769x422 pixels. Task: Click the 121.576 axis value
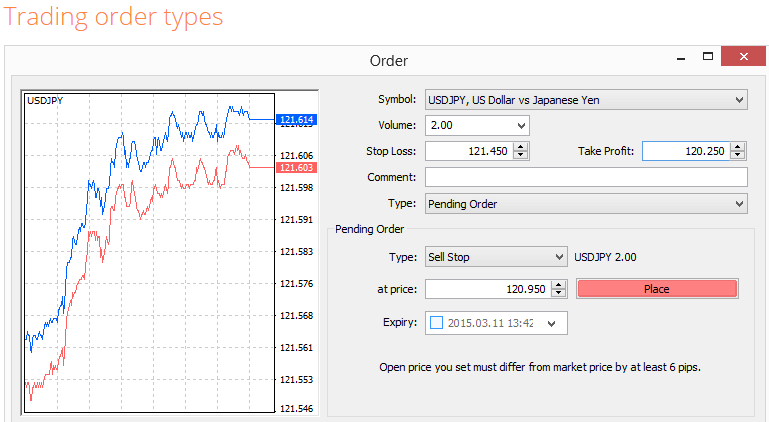pyautogui.click(x=296, y=284)
